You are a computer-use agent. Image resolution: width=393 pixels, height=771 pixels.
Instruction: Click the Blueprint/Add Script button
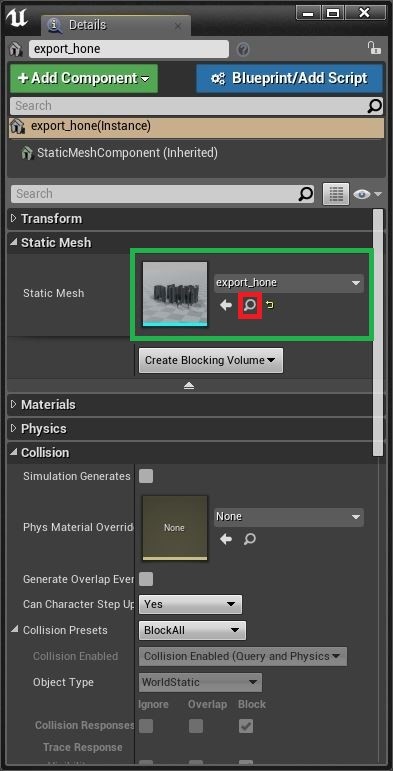289,78
